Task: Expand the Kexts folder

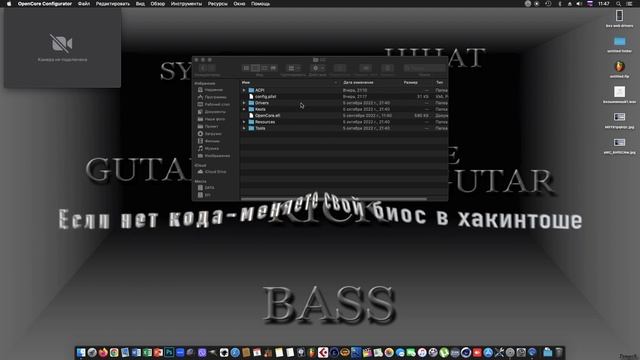Action: 244,109
